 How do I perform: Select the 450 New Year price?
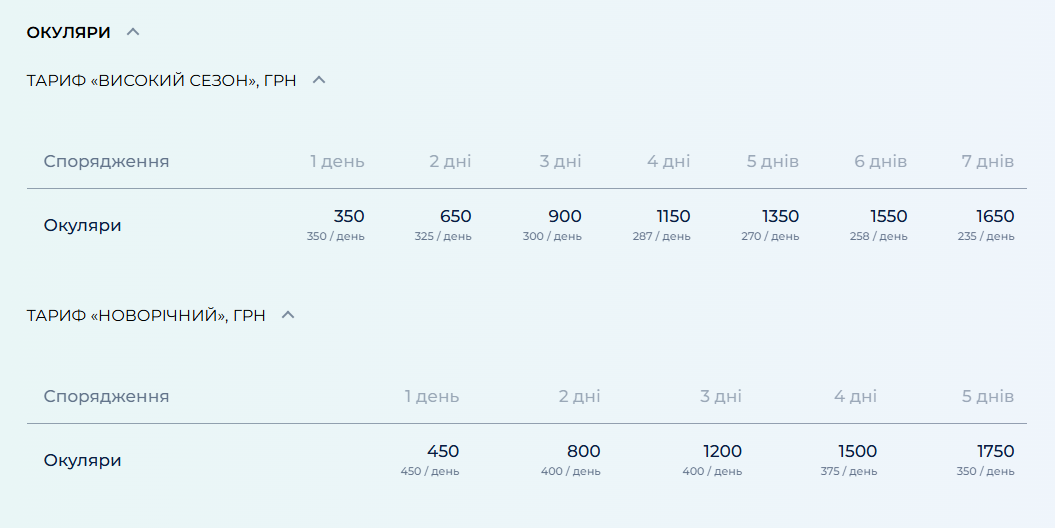443,451
